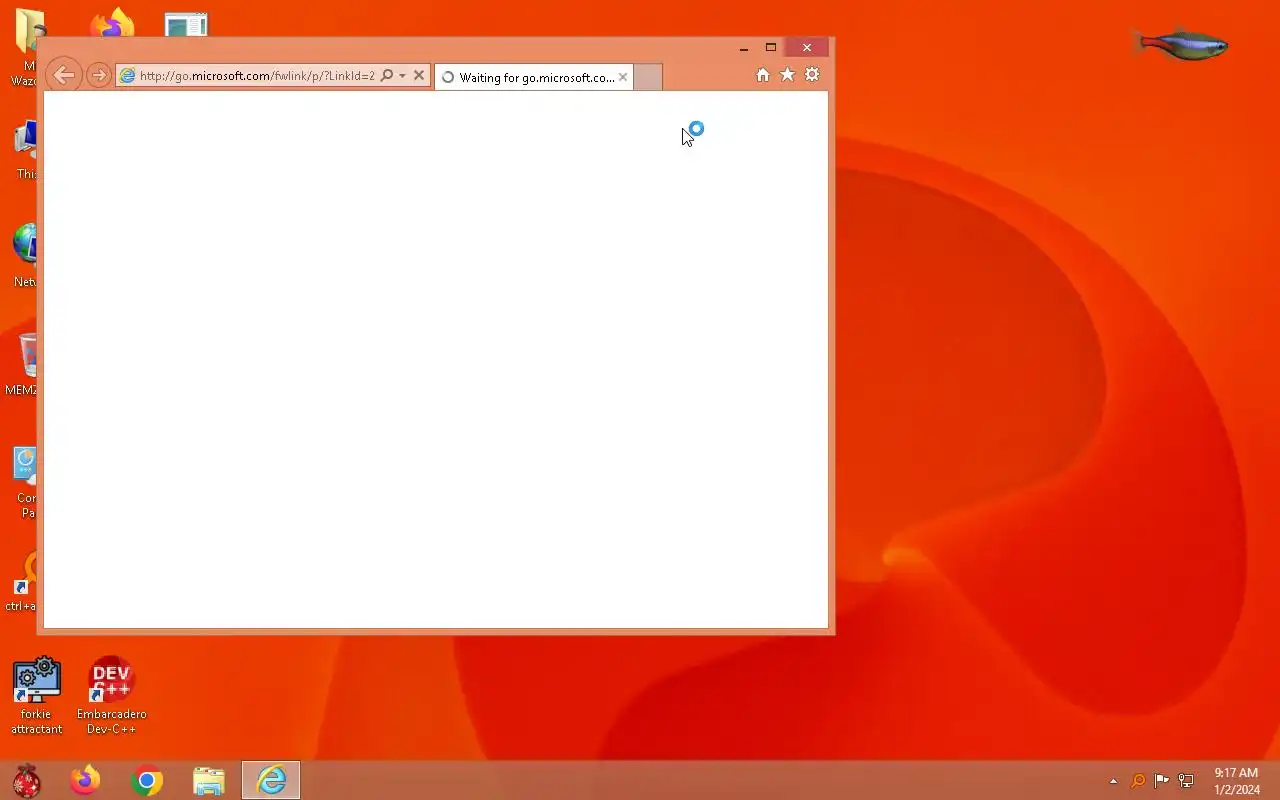Expand the address bar autocomplete dropdown arrow
This screenshot has width=1280, height=800.
coord(402,76)
